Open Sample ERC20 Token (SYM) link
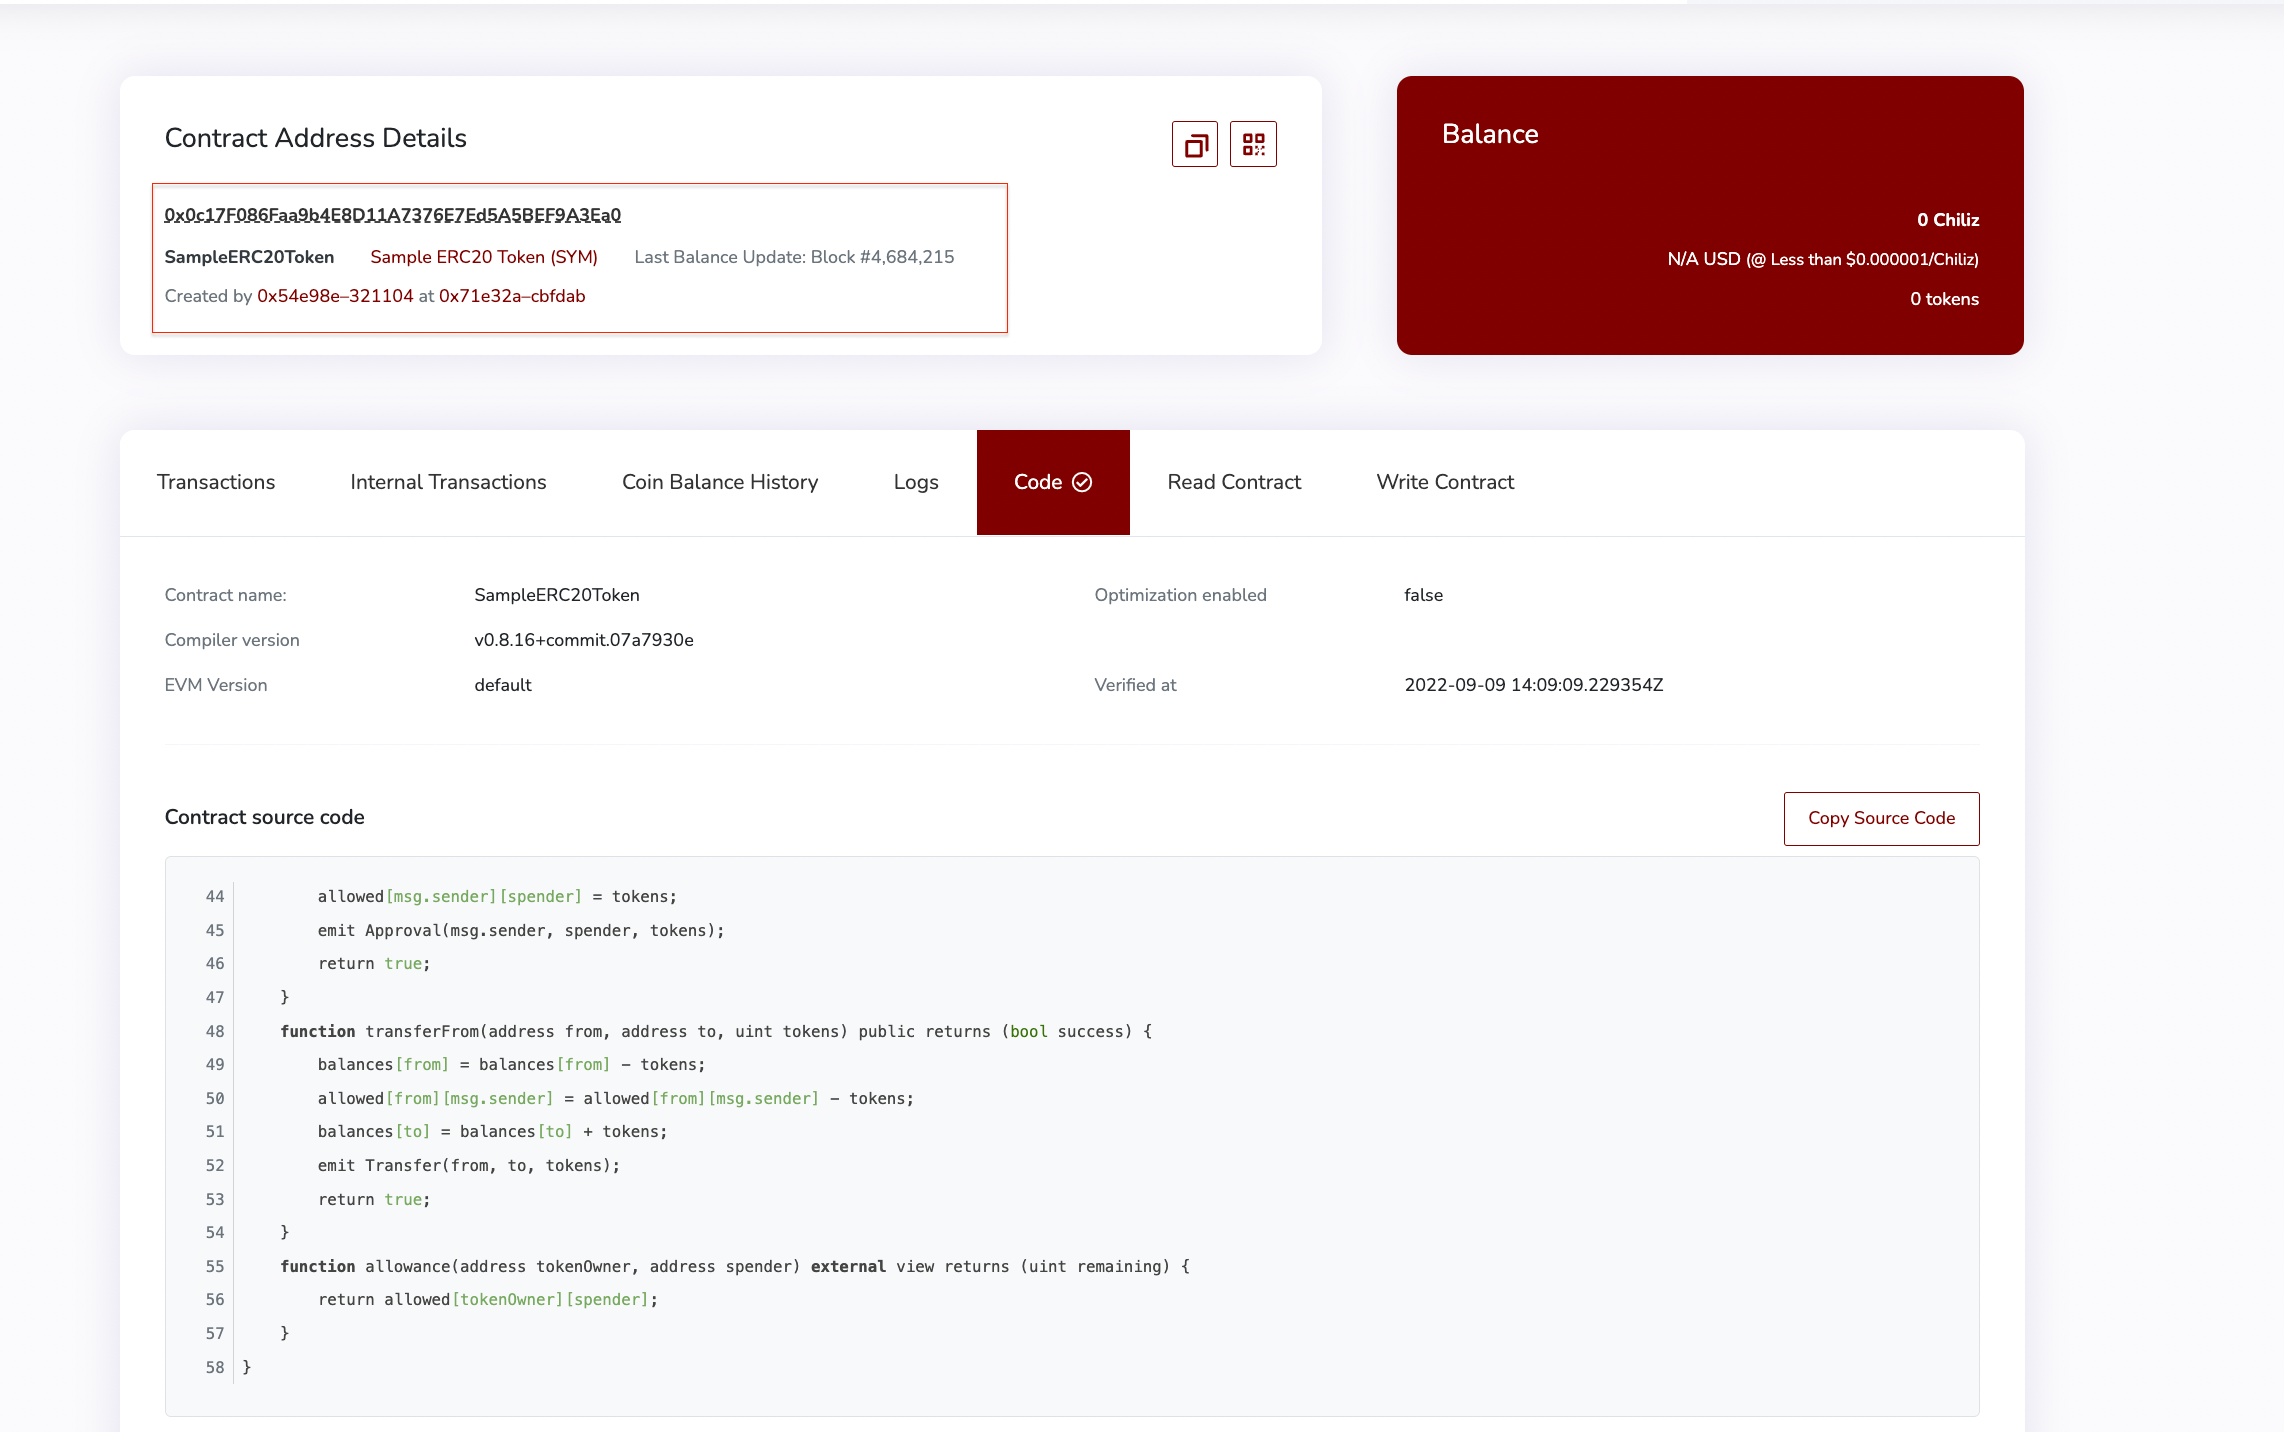 (x=484, y=257)
